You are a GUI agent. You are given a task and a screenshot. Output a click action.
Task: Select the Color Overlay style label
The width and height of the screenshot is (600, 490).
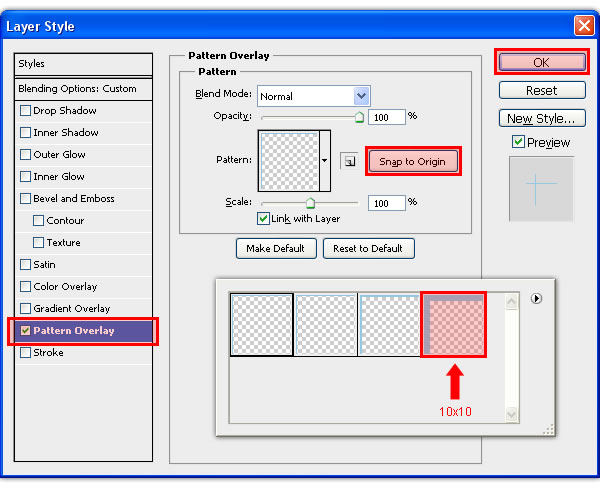(x=65, y=287)
